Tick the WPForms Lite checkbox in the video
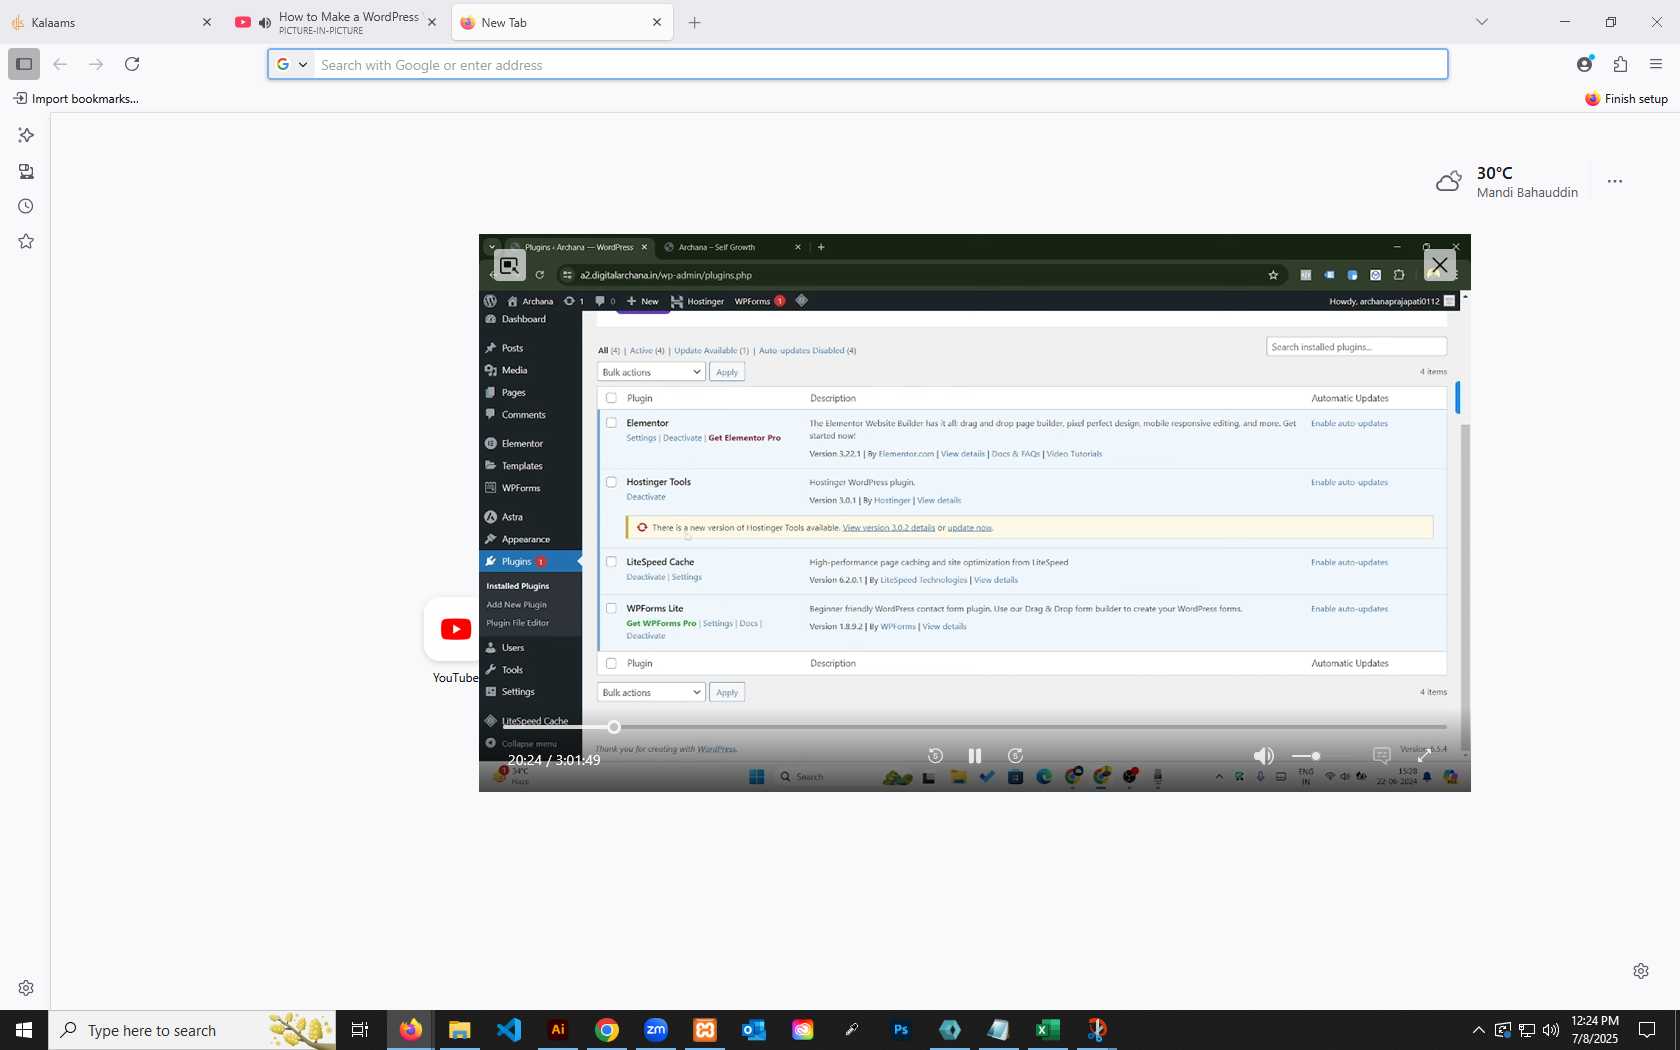This screenshot has height=1050, width=1680. pos(611,608)
